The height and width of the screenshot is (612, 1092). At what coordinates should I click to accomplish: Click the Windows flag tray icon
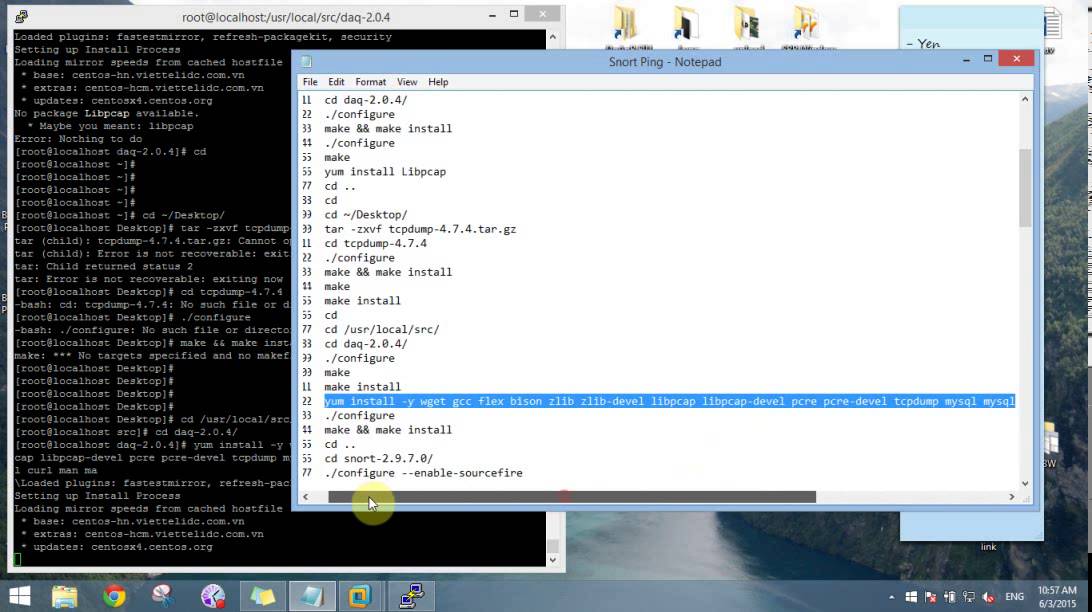[x=911, y=597]
